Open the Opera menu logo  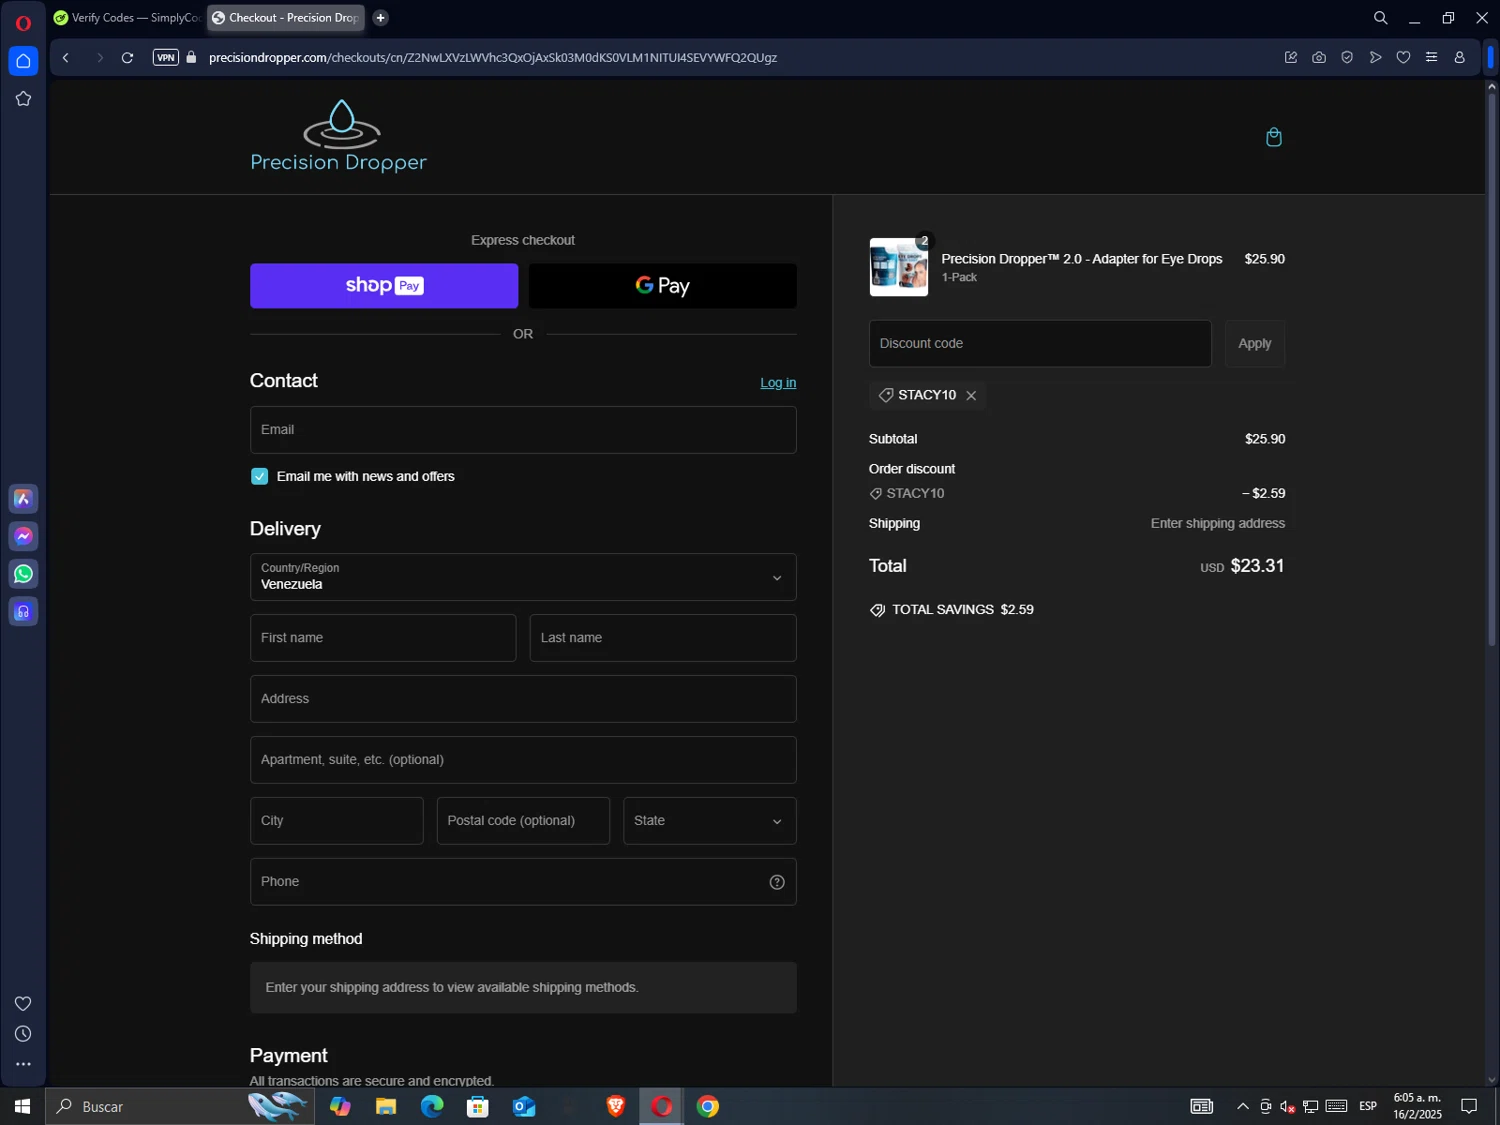23,22
